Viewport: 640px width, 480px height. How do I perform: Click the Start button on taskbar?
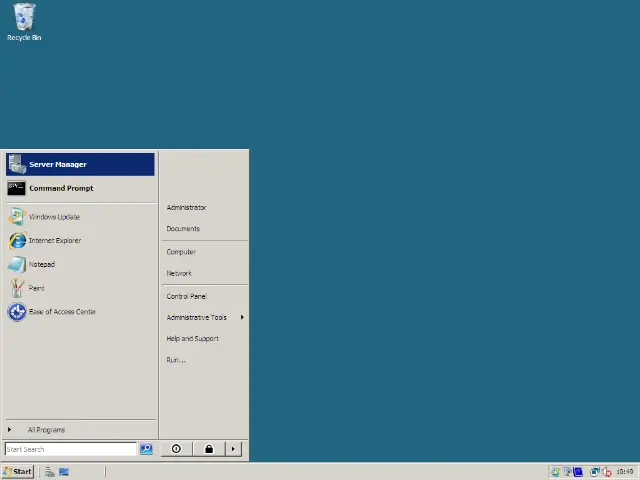[18, 472]
